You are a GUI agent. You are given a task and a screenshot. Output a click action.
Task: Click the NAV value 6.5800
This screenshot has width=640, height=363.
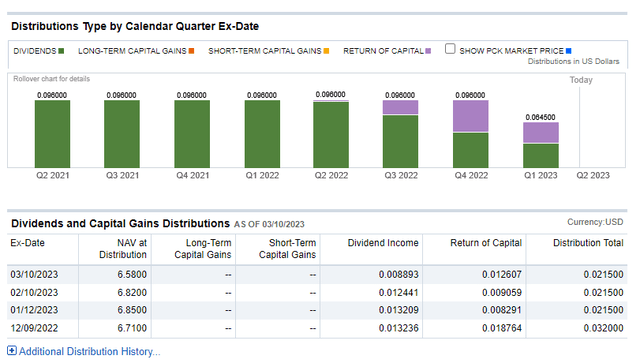[x=132, y=274]
